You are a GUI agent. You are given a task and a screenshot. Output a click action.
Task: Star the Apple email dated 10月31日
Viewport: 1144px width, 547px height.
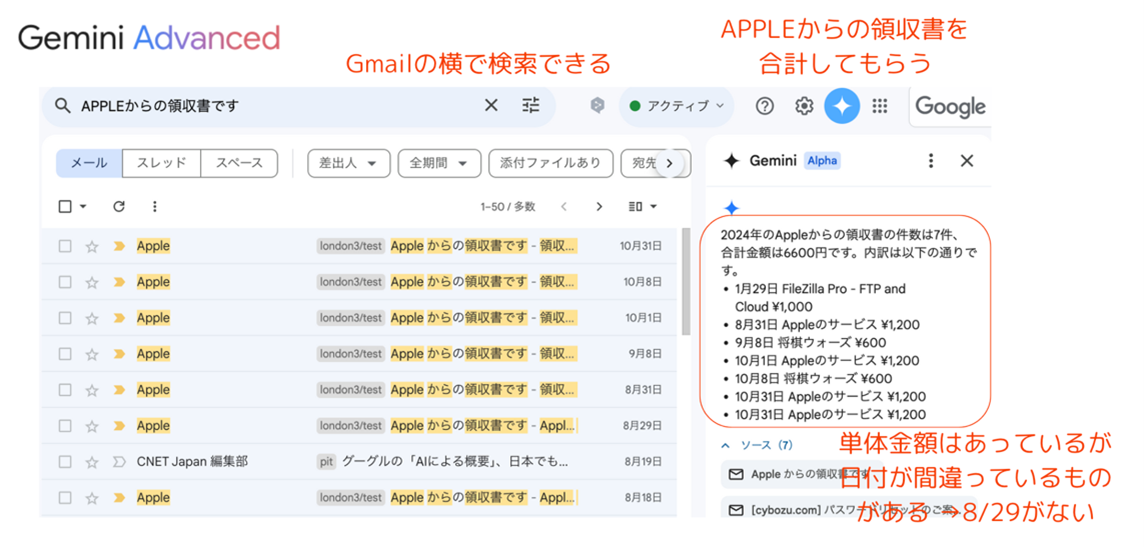pyautogui.click(x=92, y=246)
